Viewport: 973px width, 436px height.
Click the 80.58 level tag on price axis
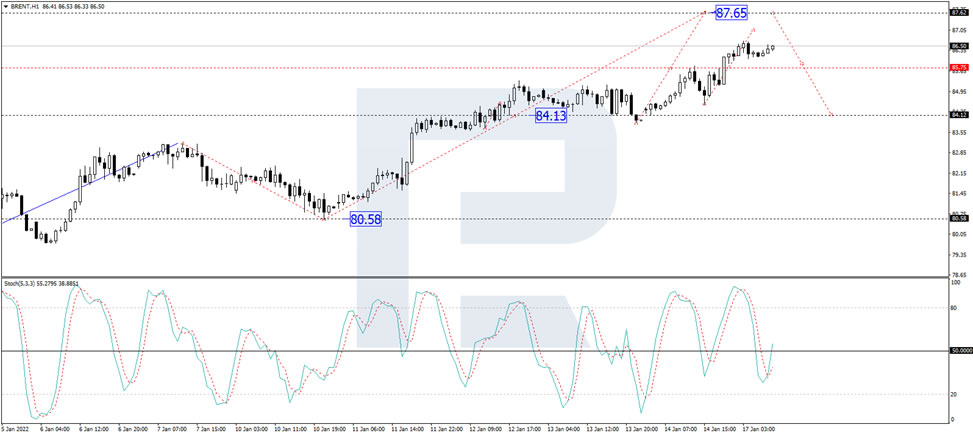[x=959, y=218]
